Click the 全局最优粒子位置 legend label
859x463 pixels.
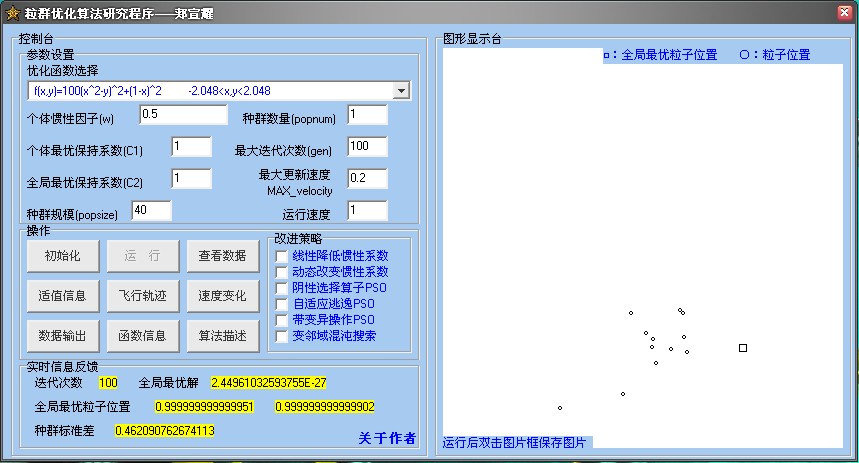(669, 55)
